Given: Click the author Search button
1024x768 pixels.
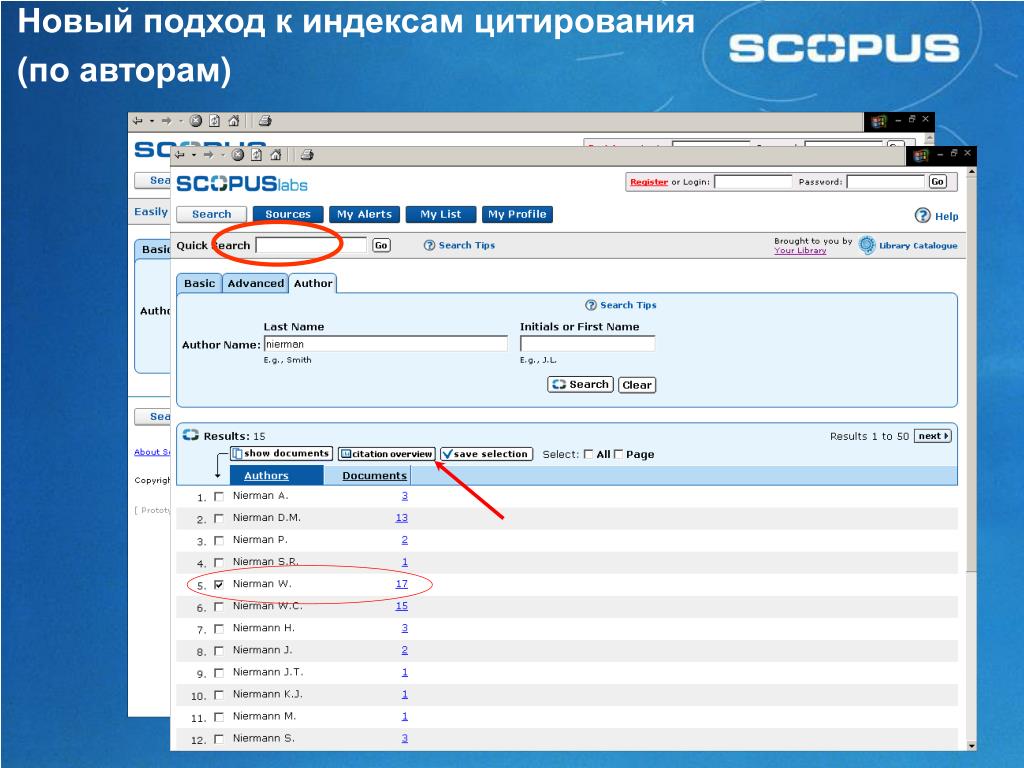Looking at the screenshot, I should 581,385.
